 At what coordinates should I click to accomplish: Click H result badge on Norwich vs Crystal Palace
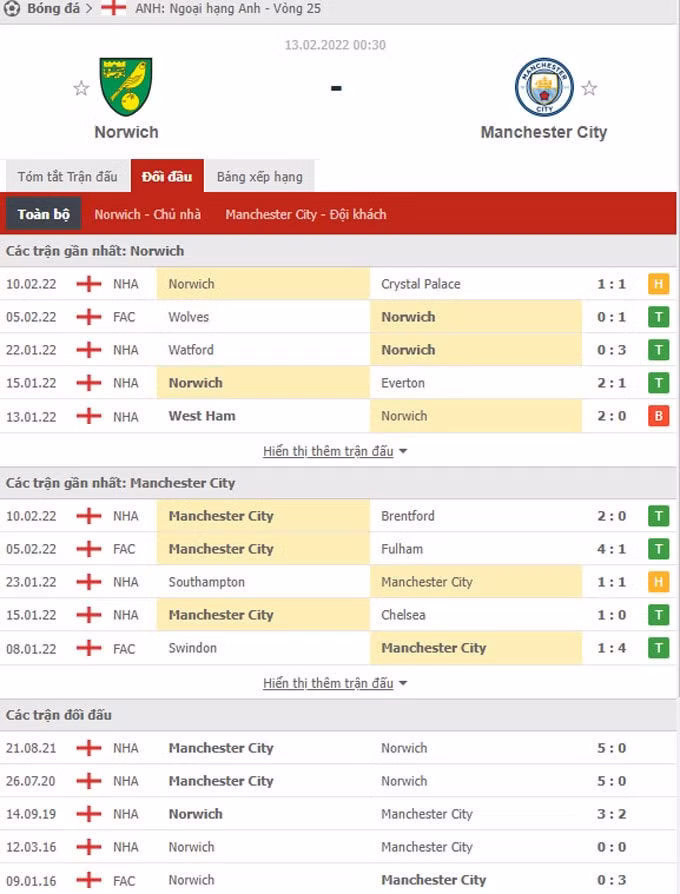tap(658, 284)
